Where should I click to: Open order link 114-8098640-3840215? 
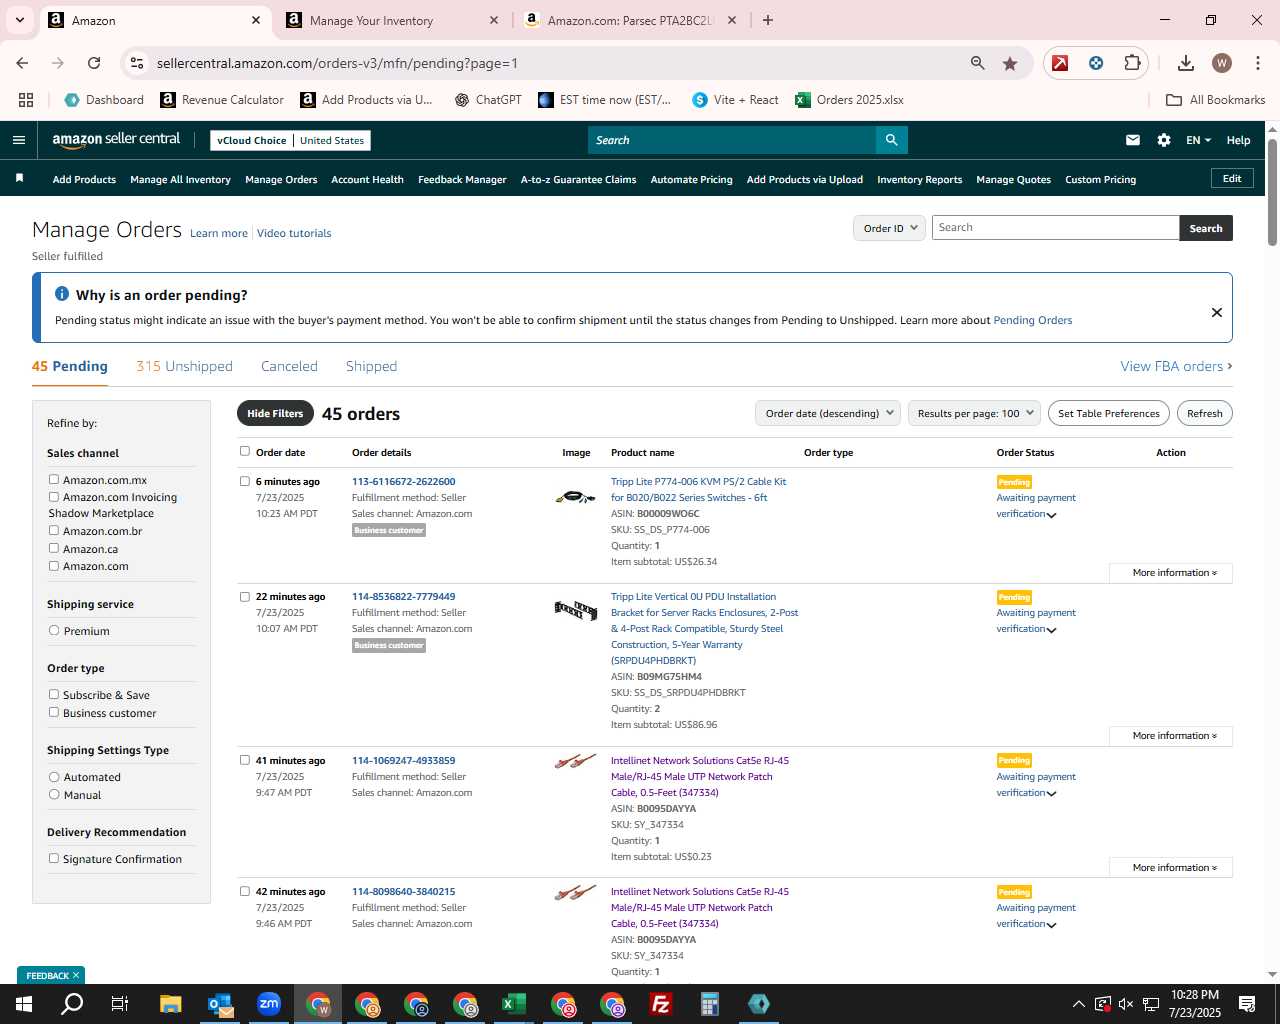click(x=403, y=891)
